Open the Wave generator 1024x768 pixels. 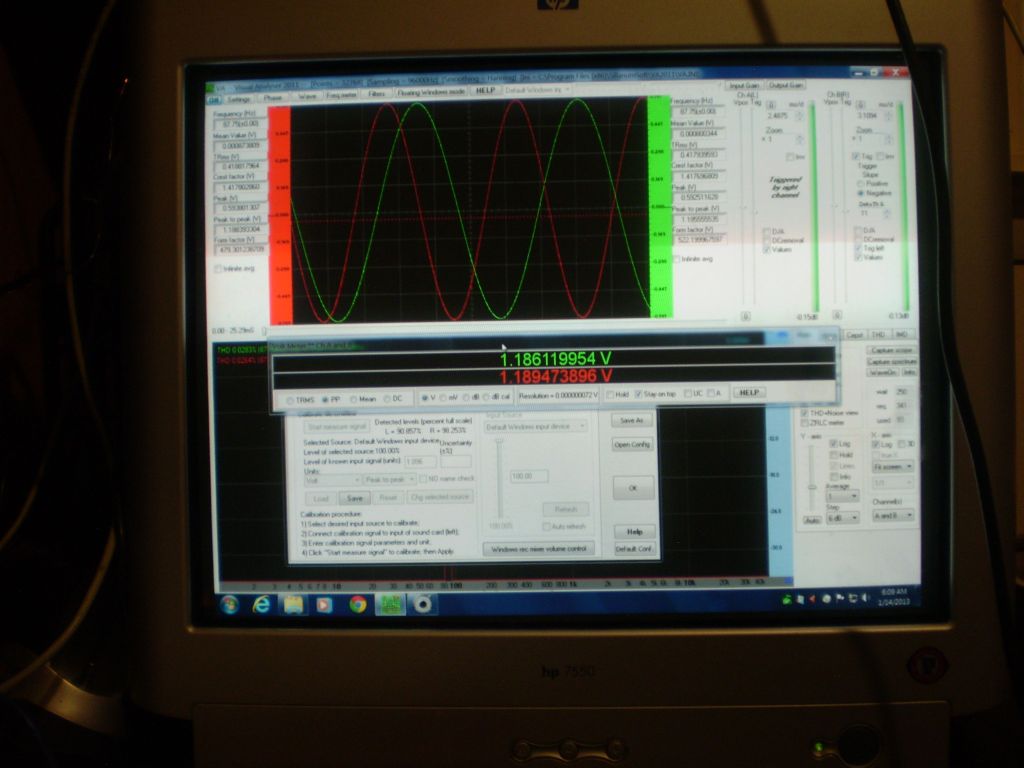(307, 96)
